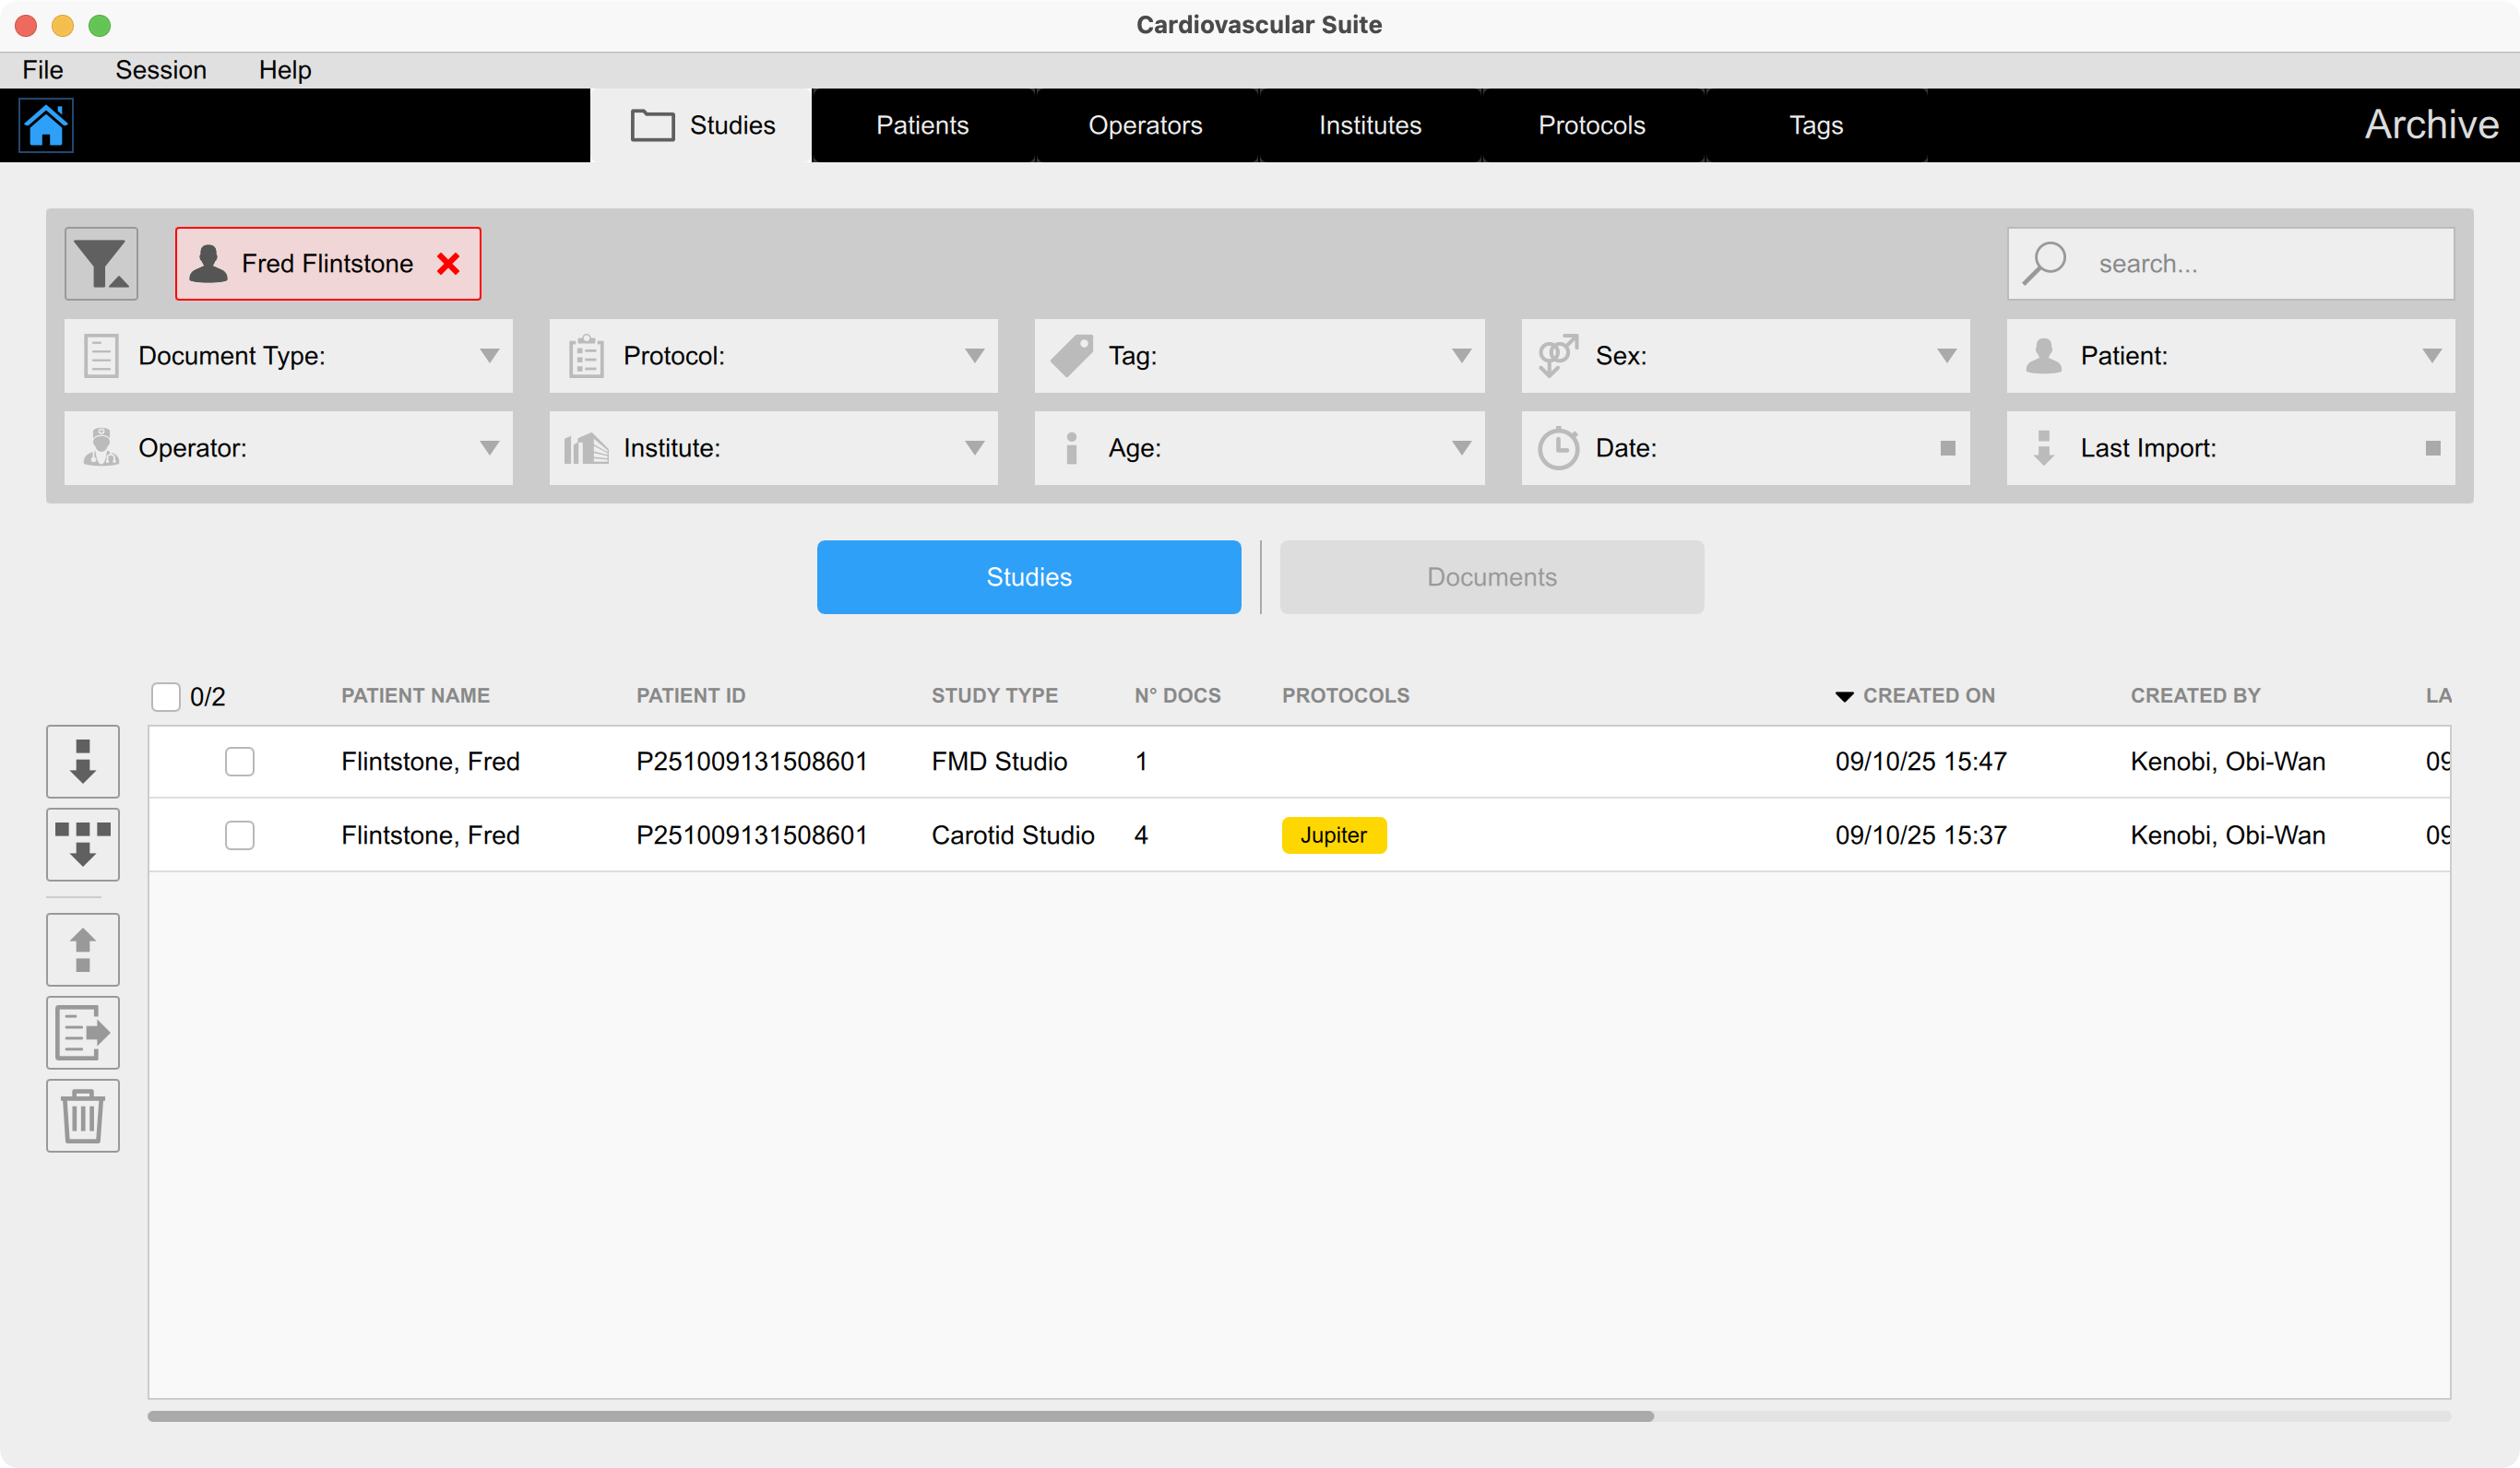Click the single-arrow download icon in the sidebar
The height and width of the screenshot is (1468, 2520).
pyautogui.click(x=83, y=761)
